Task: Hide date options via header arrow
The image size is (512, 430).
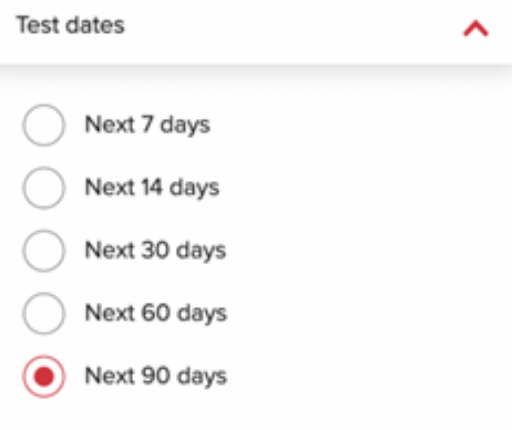Action: [476, 28]
